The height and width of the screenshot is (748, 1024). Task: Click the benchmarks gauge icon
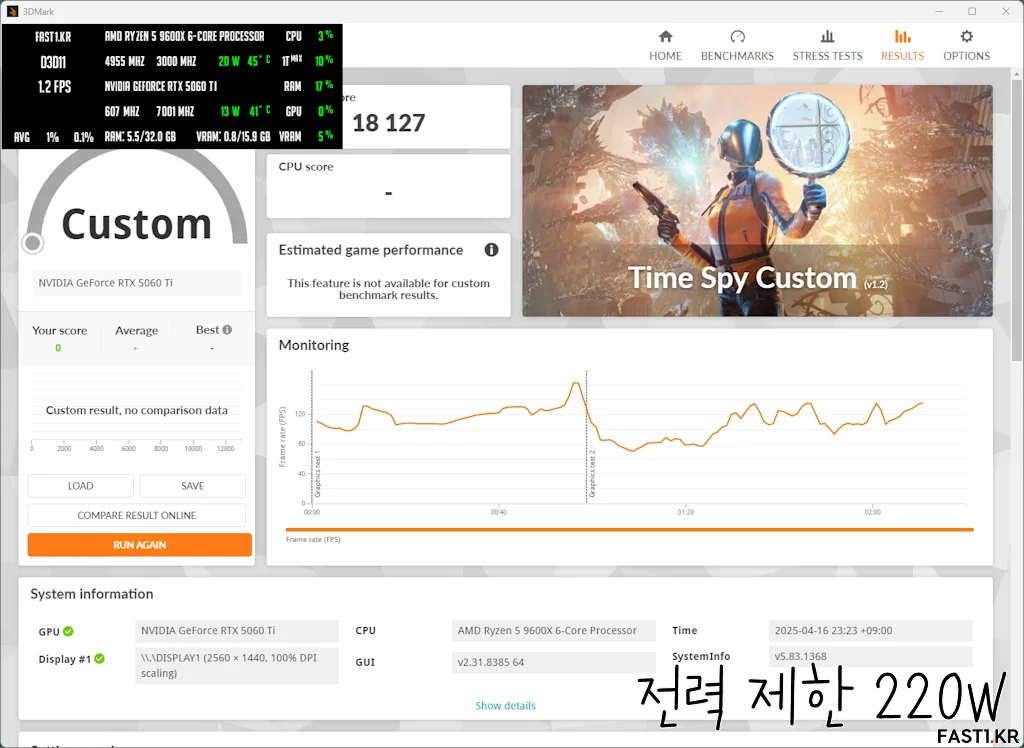[x=737, y=36]
